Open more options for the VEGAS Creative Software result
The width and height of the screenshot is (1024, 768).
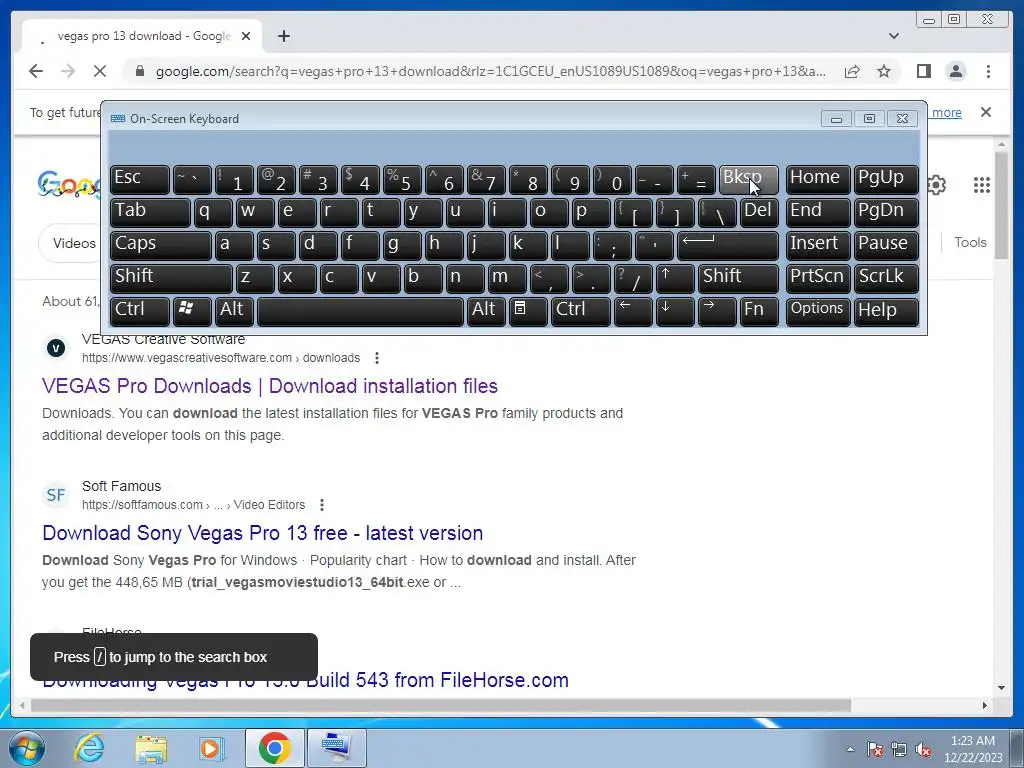[377, 358]
